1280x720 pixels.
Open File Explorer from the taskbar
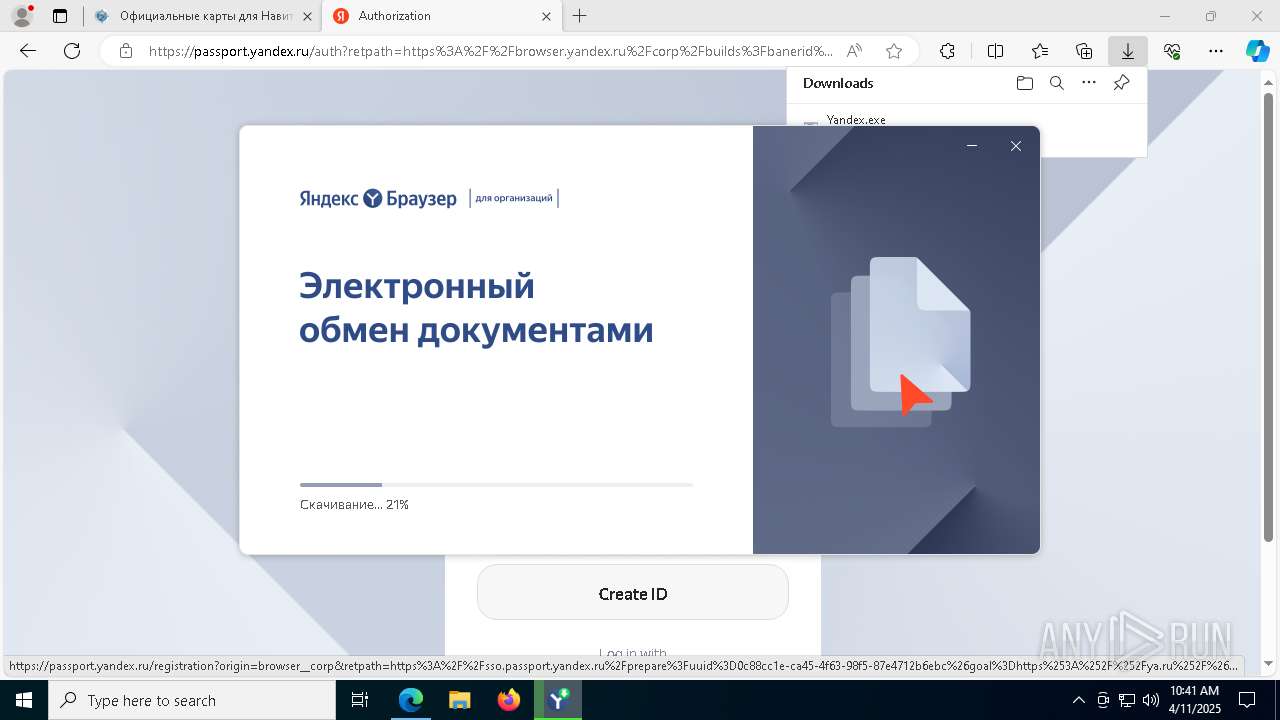coord(460,700)
